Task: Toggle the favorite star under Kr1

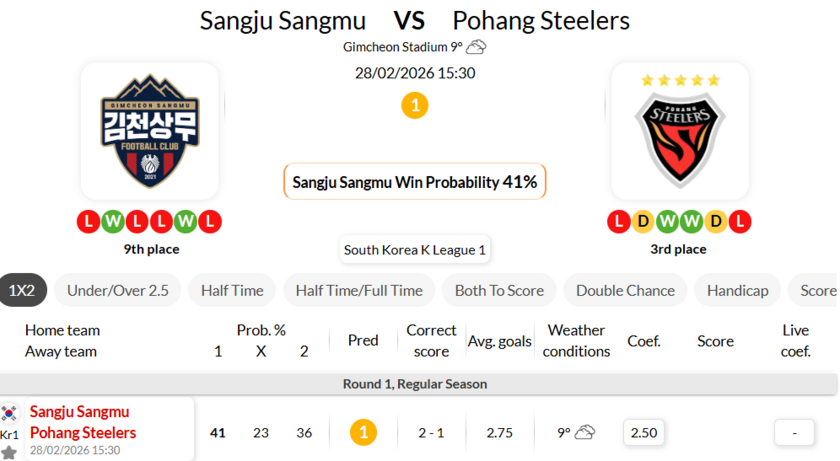Action: [9, 452]
